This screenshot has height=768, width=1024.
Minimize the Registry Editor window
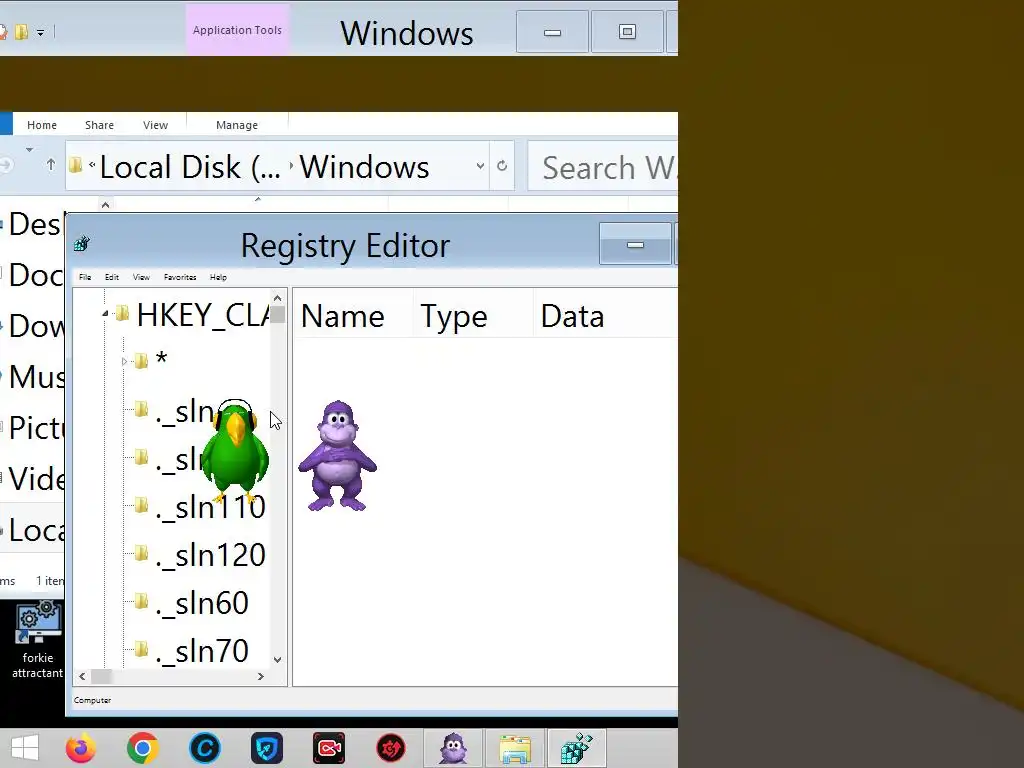635,244
